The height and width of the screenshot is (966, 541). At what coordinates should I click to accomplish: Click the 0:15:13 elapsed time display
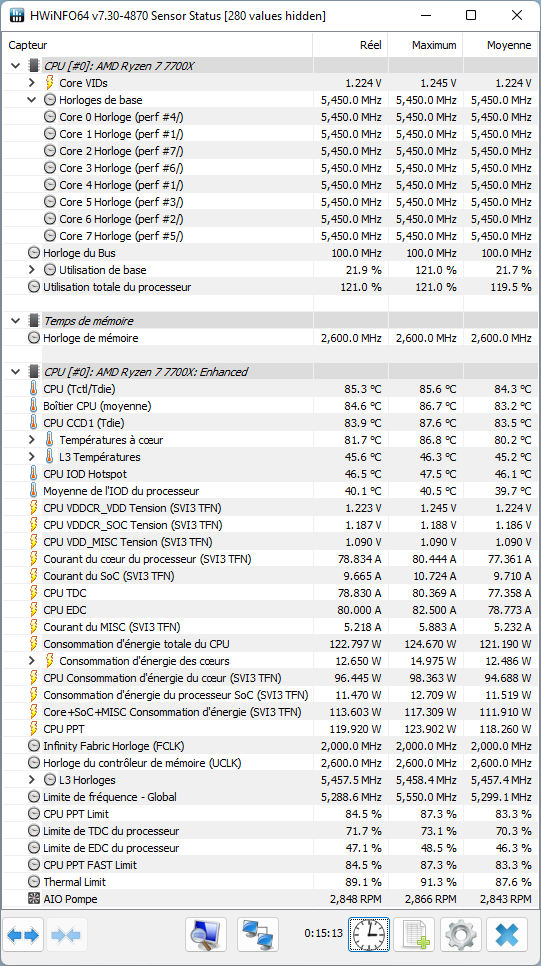(323, 933)
